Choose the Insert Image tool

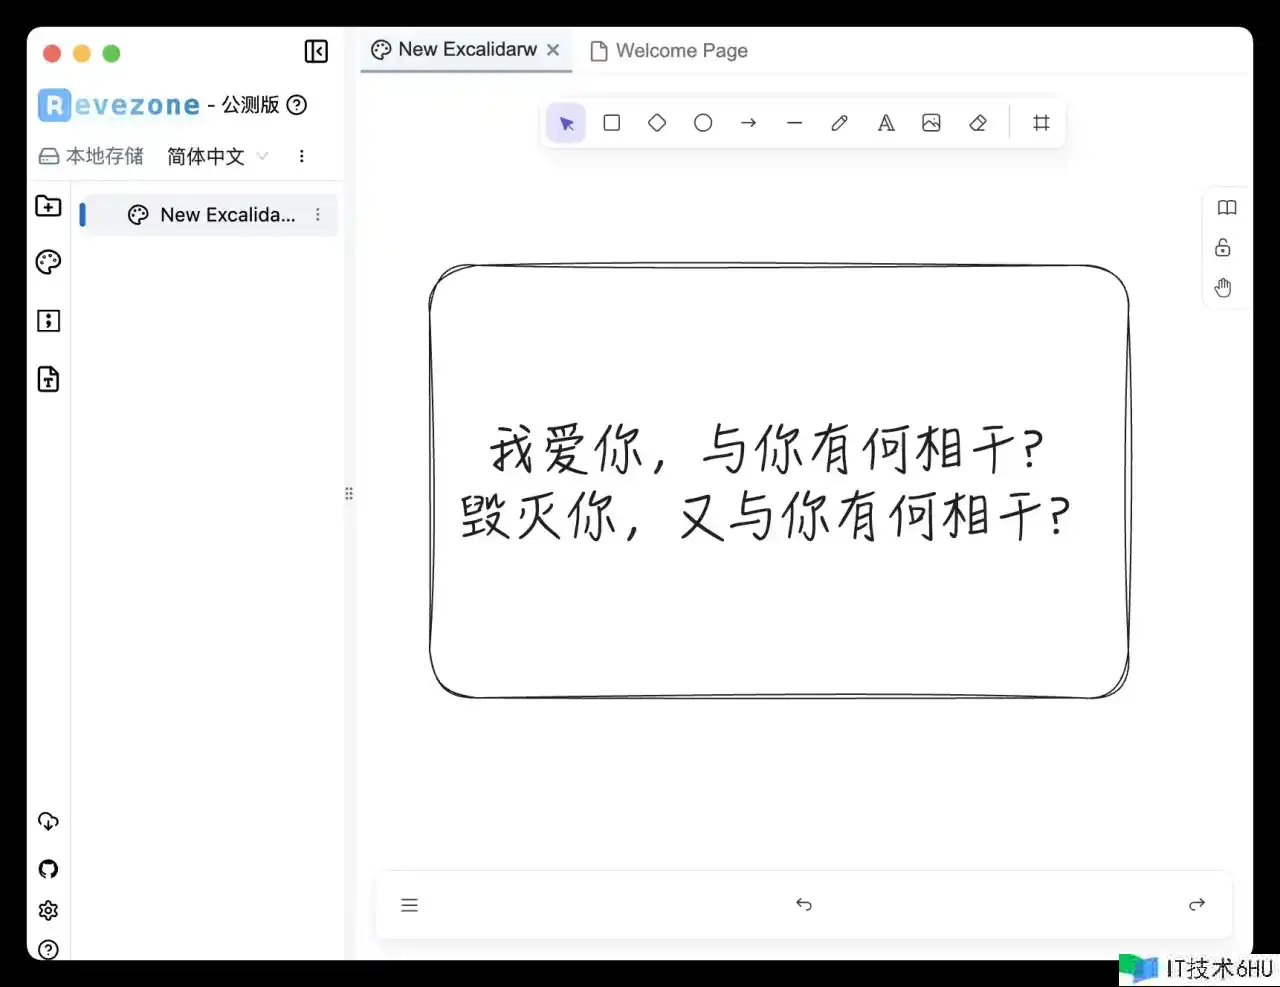coord(931,123)
